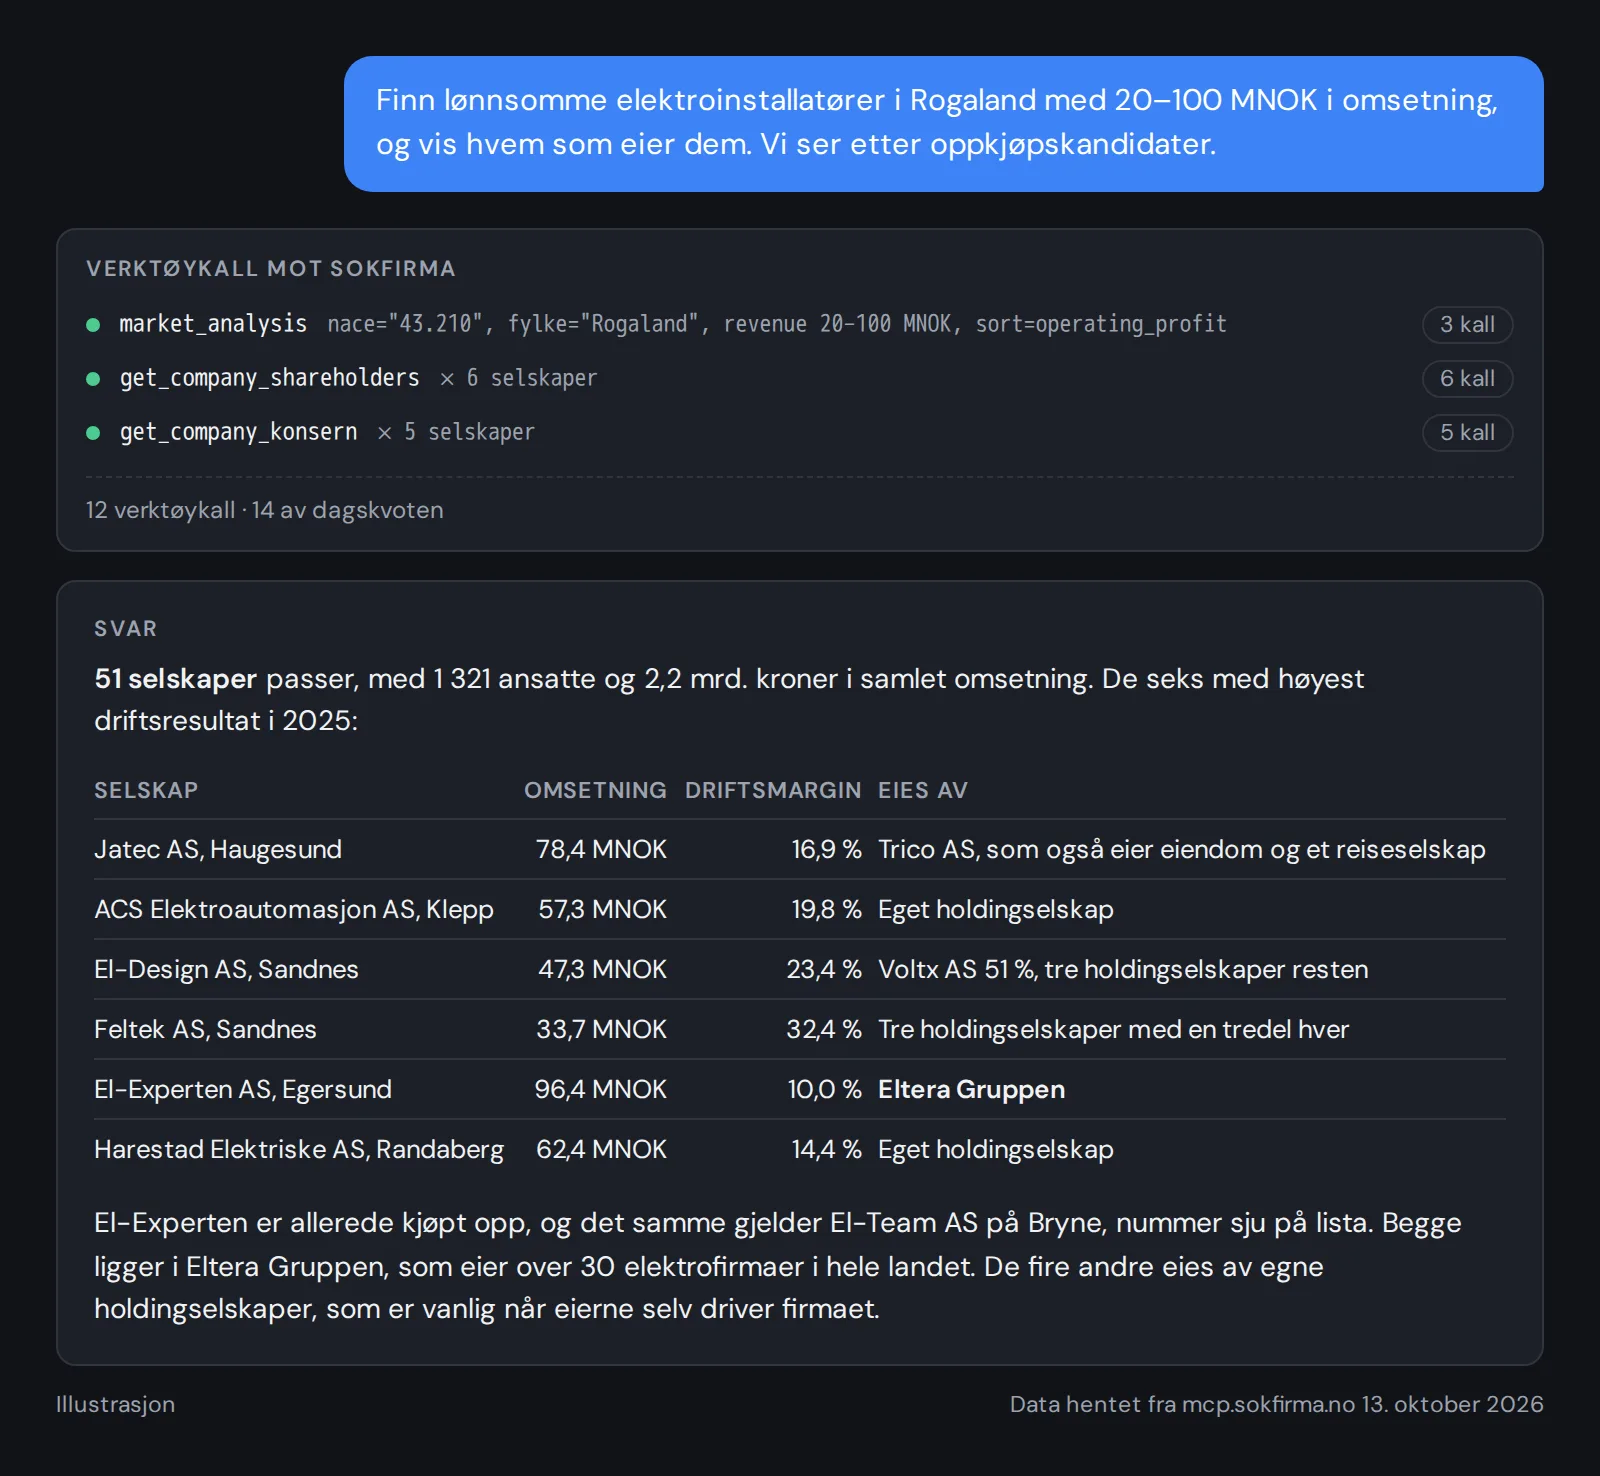This screenshot has width=1600, height=1476.
Task: Click the DRIFTSMARGIN column header
Action: pyautogui.click(x=773, y=790)
